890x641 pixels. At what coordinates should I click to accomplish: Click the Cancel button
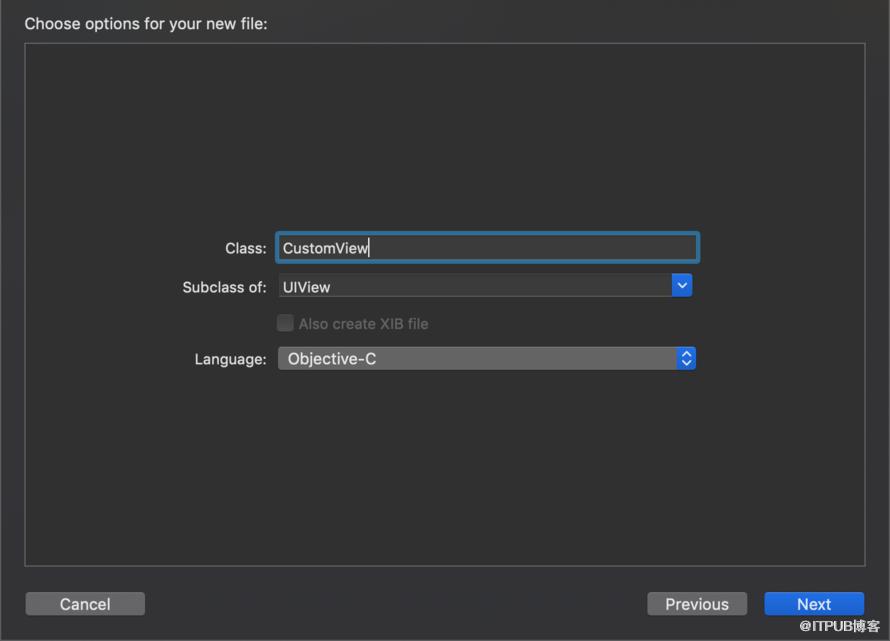(x=85, y=604)
